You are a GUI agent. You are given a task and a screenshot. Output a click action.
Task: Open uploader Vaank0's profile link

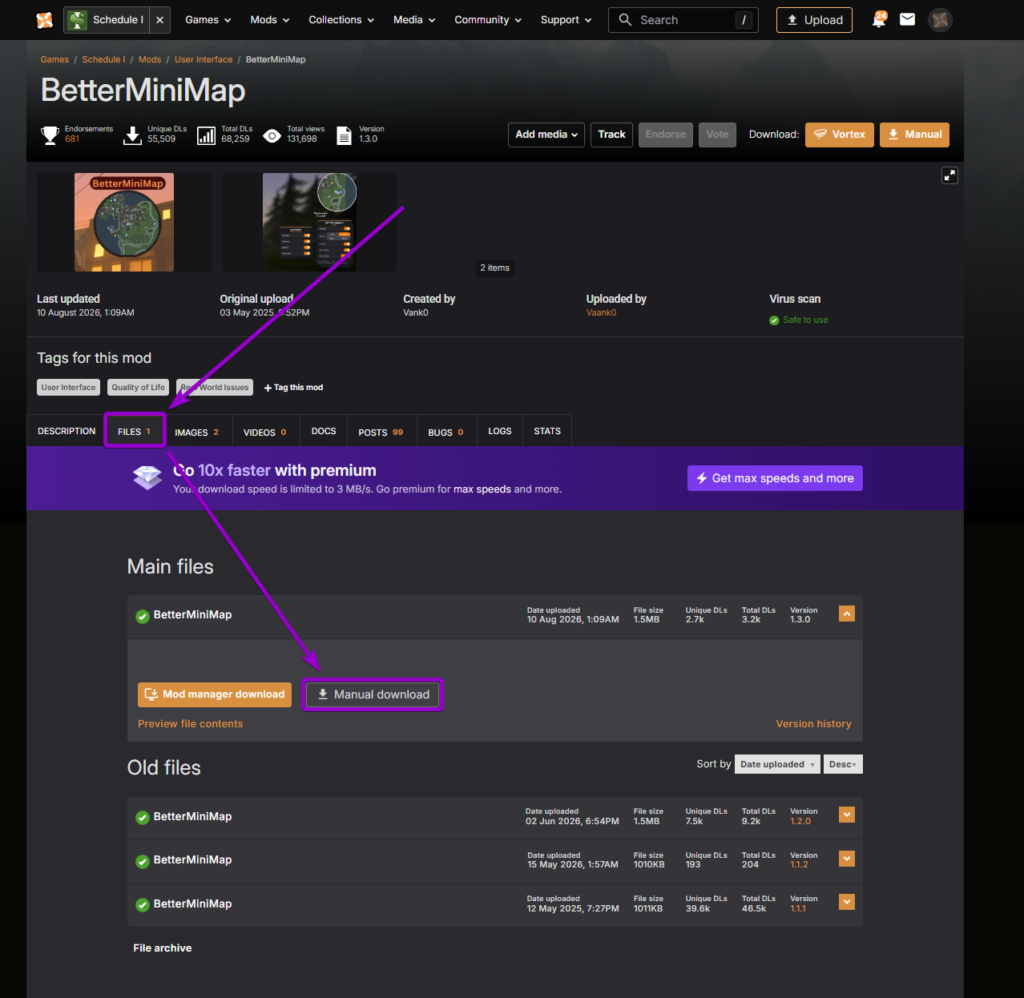pos(601,313)
